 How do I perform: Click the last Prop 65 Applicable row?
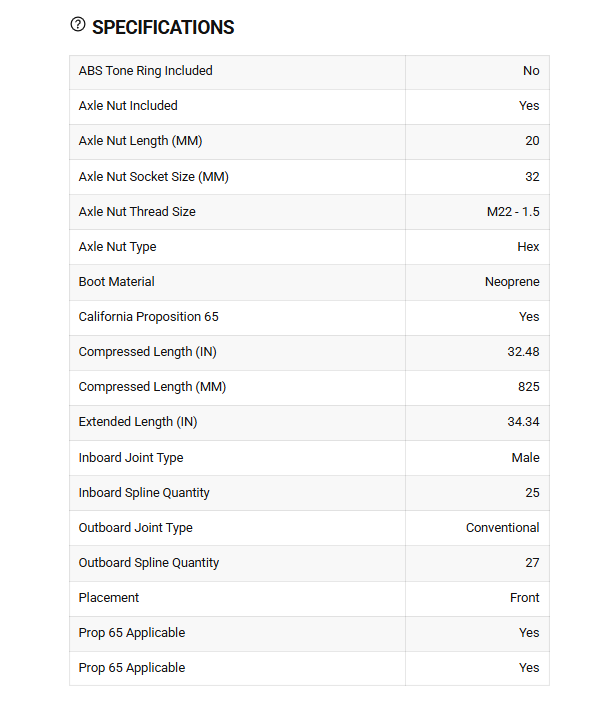pyautogui.click(x=309, y=669)
